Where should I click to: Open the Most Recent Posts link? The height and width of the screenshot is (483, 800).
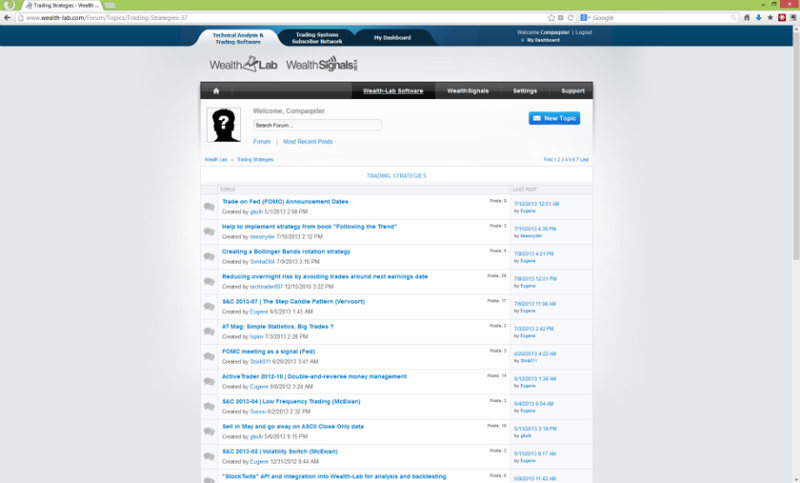(x=308, y=142)
